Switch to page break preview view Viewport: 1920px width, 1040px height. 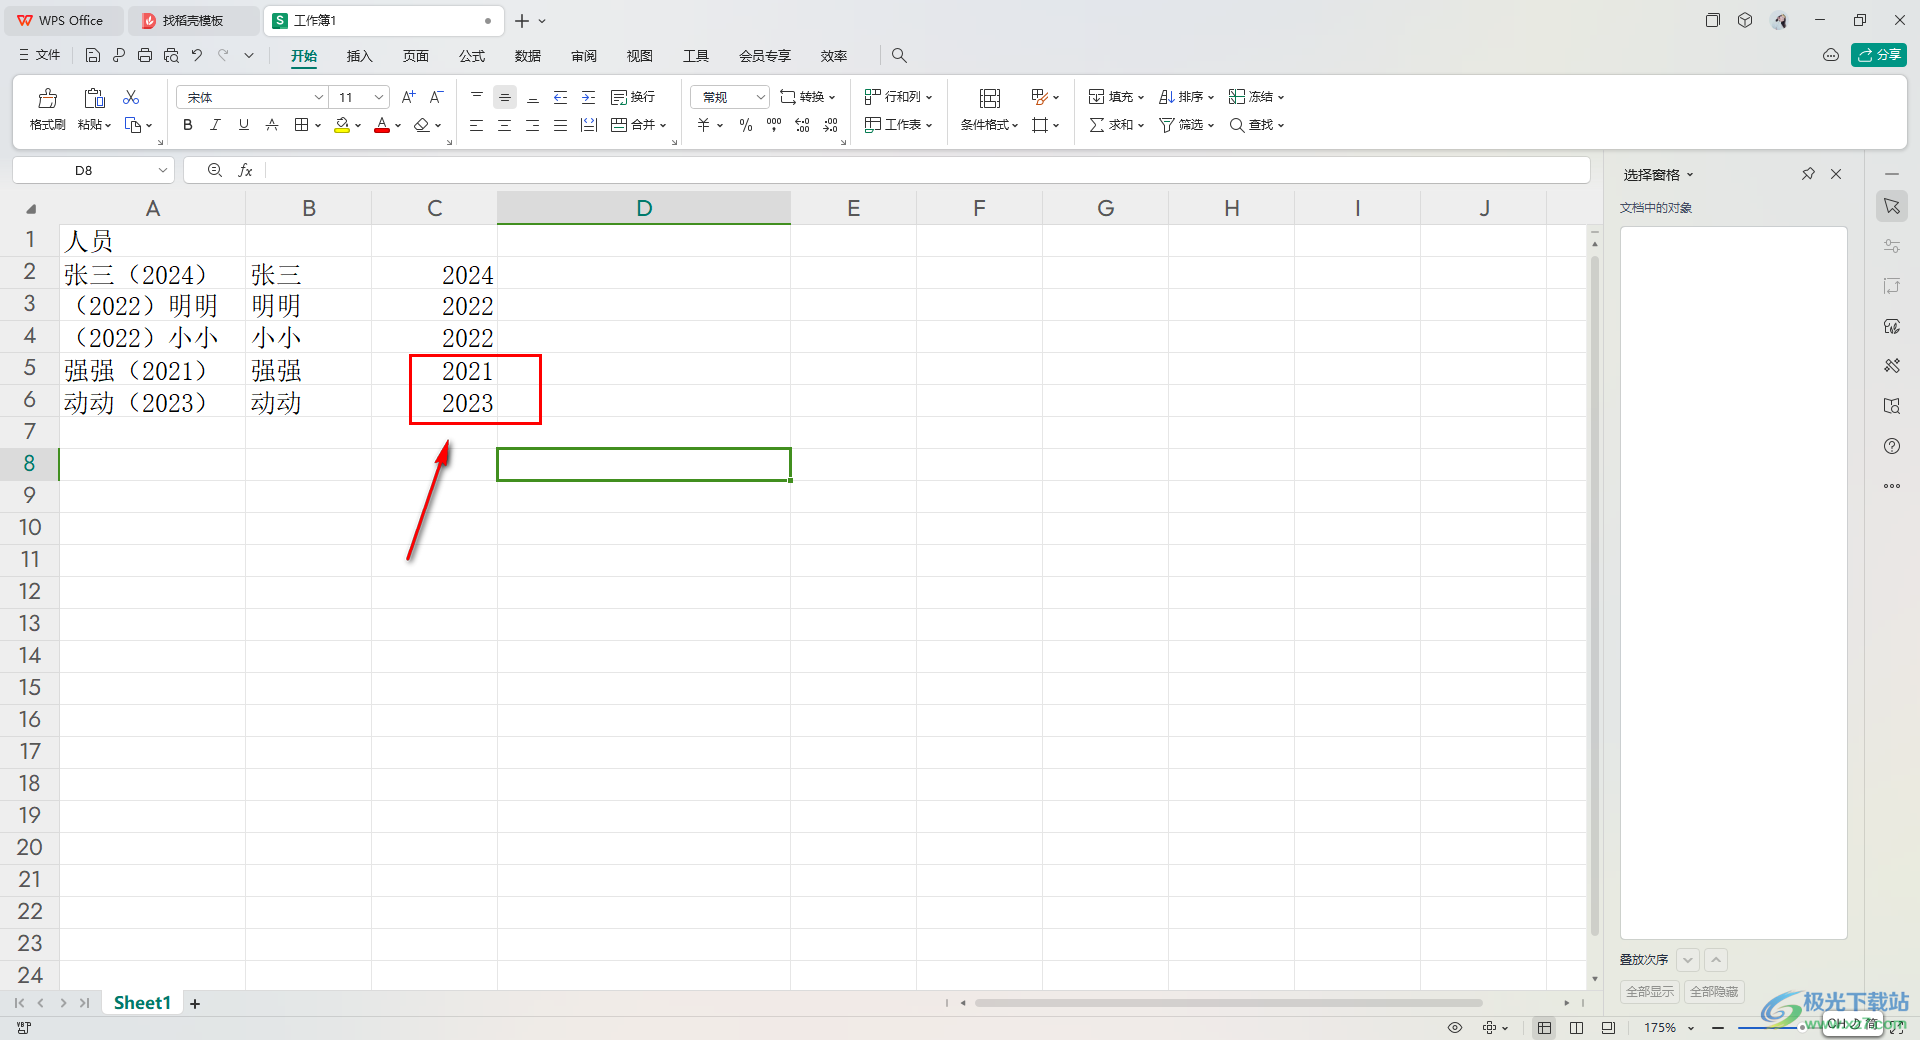[1577, 1027]
